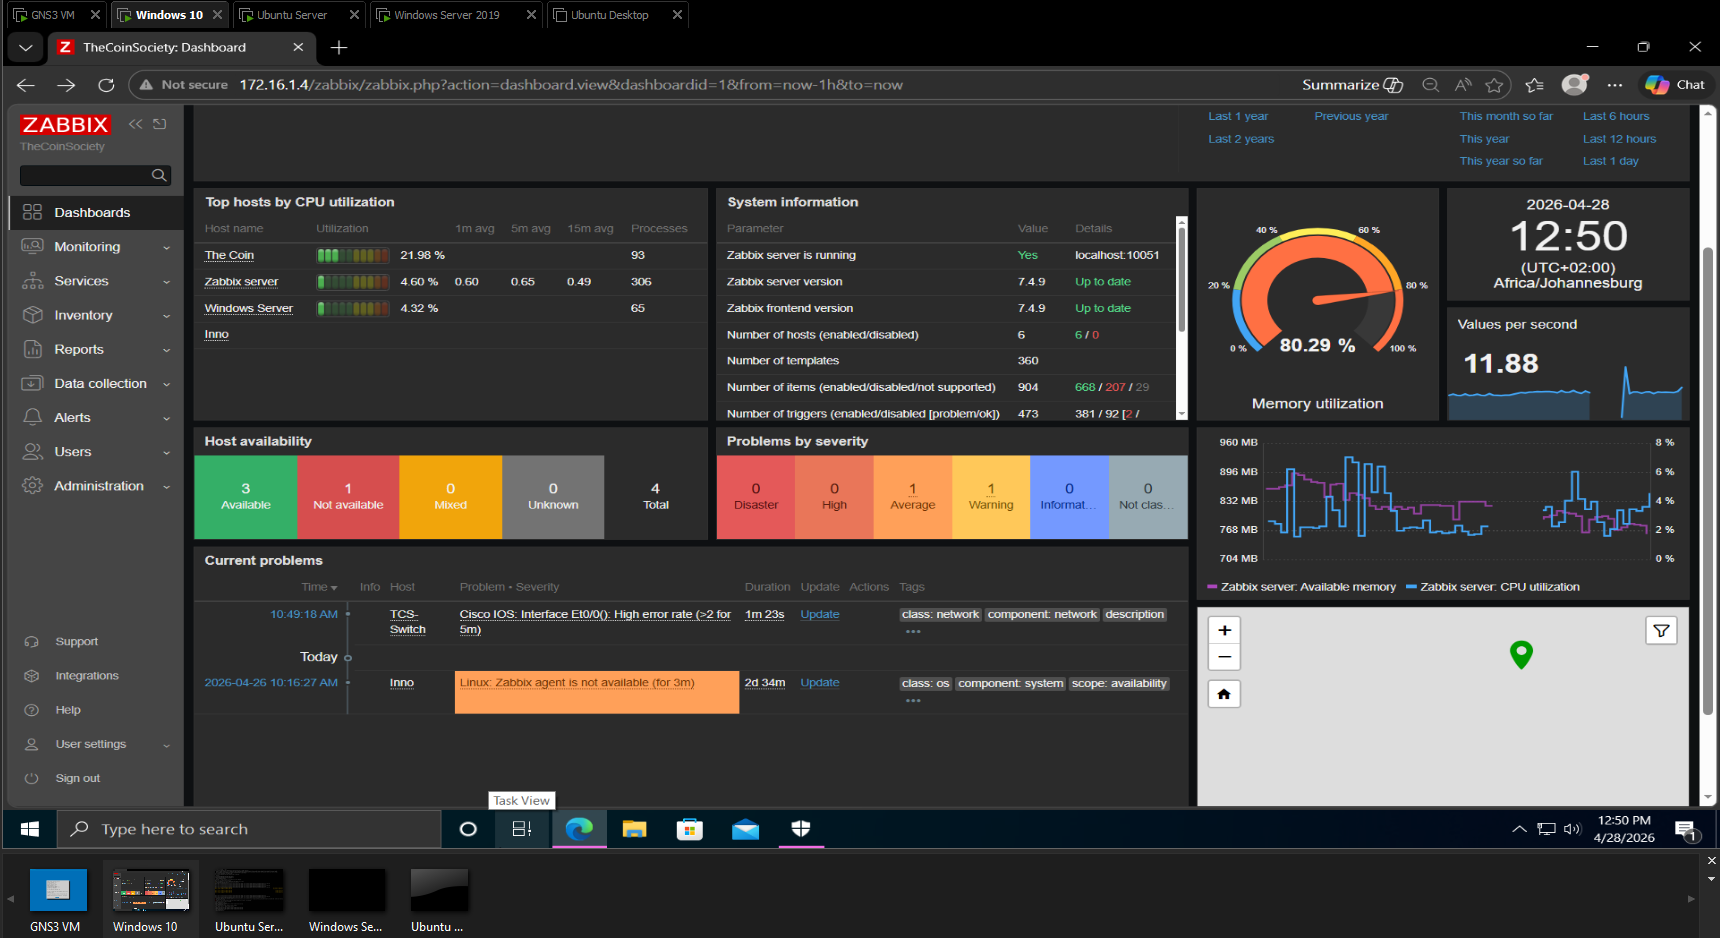The width and height of the screenshot is (1720, 938).
Task: Zoom out on the map widget
Action: tap(1224, 657)
